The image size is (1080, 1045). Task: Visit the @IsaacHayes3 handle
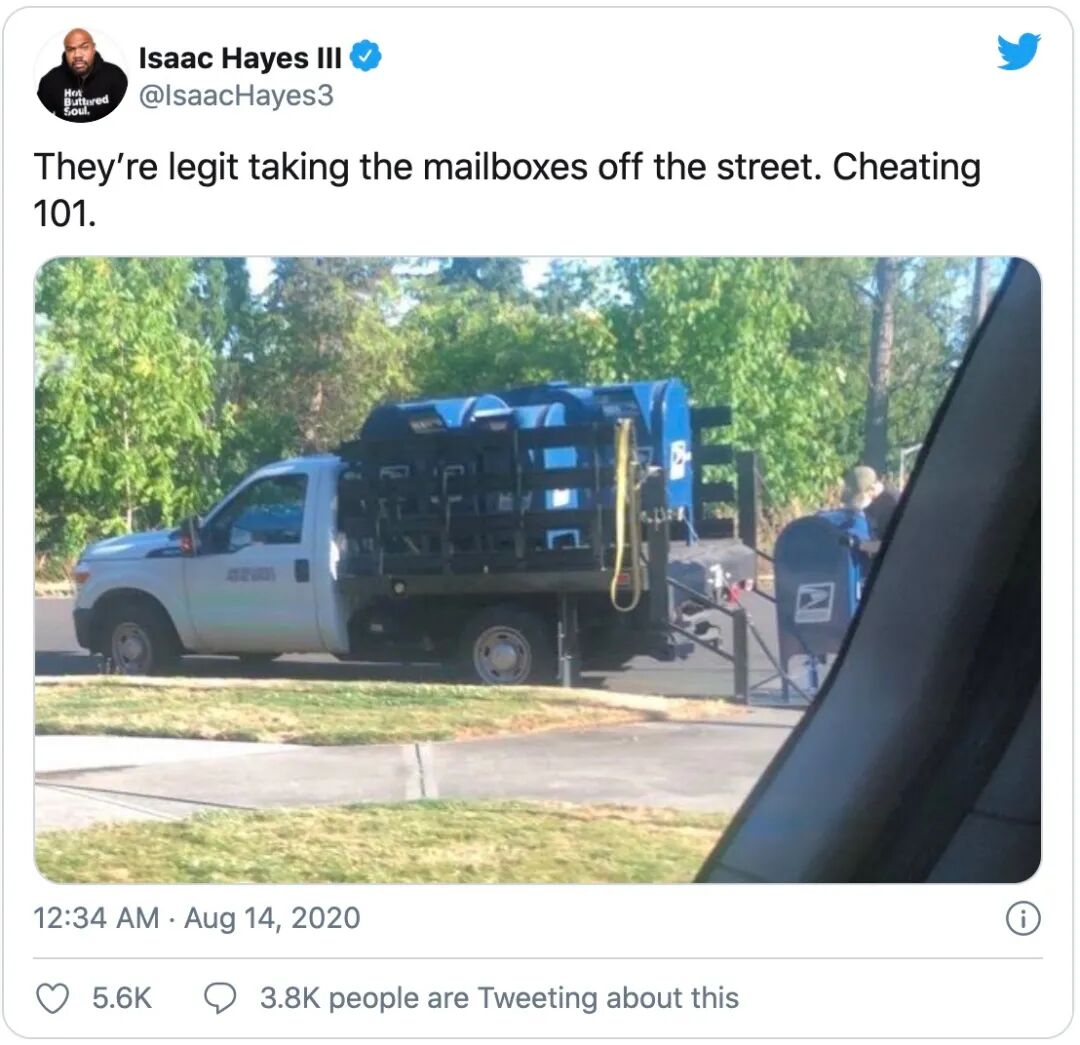236,95
